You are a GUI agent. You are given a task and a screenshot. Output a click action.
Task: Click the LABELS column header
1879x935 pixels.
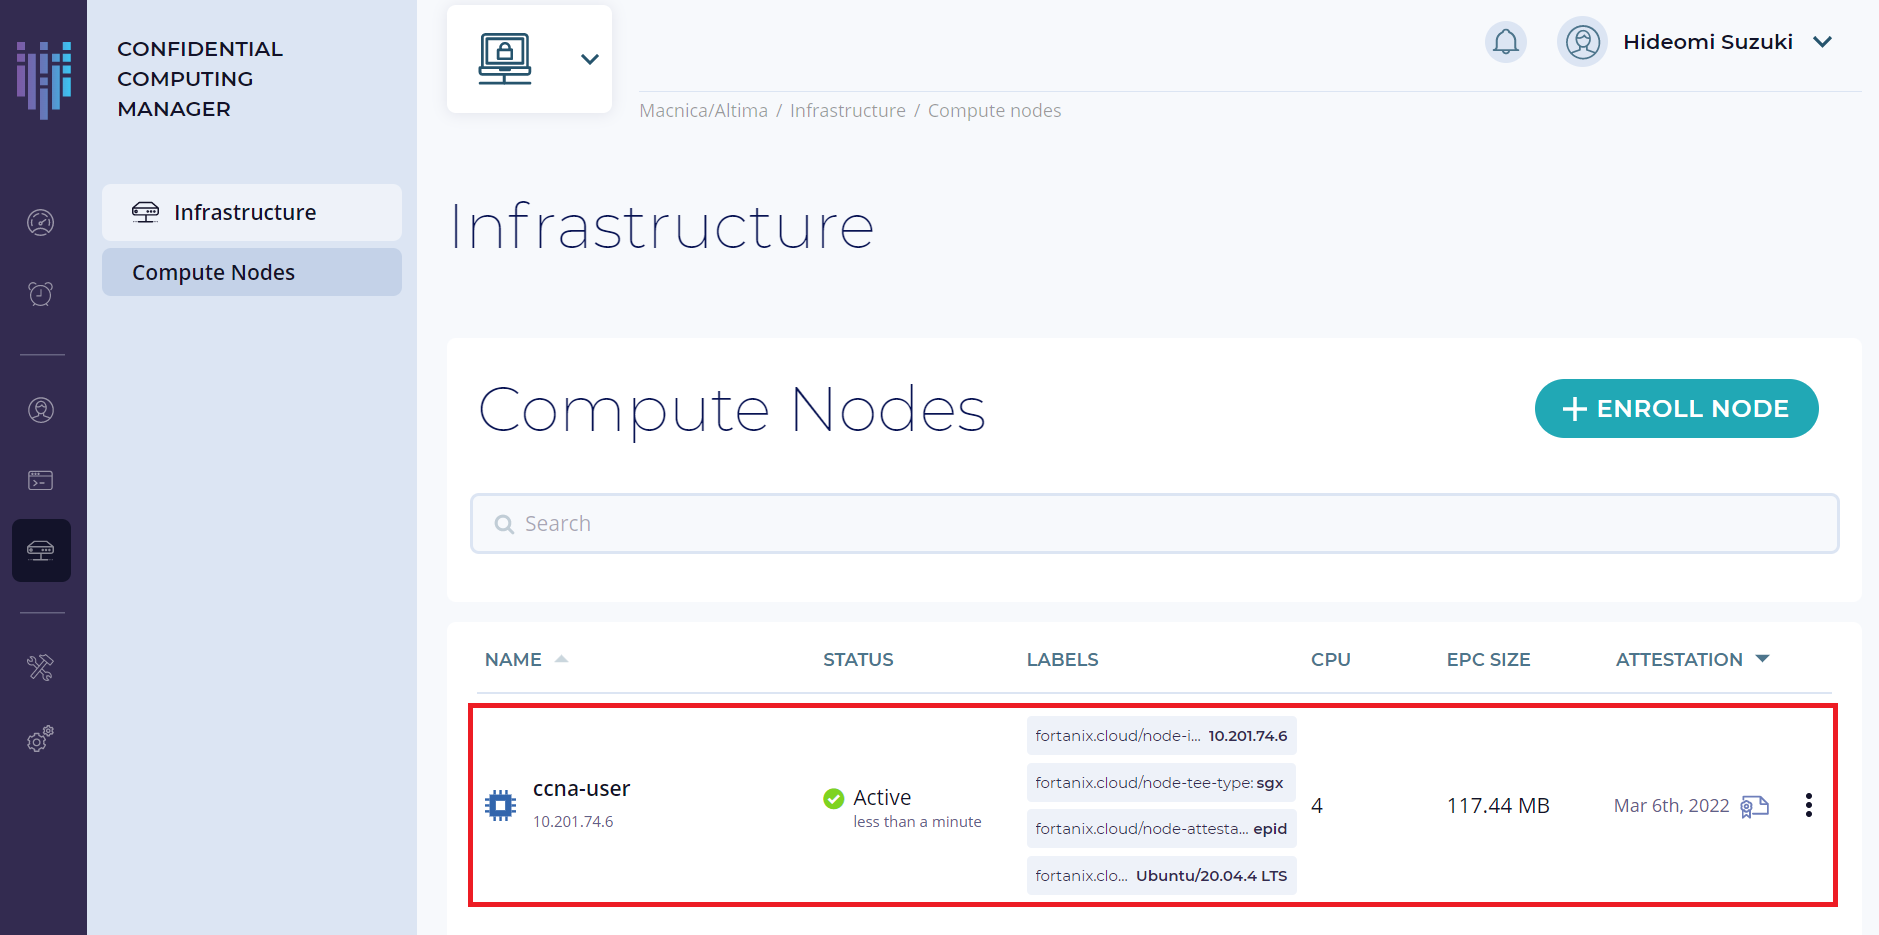[1063, 659]
